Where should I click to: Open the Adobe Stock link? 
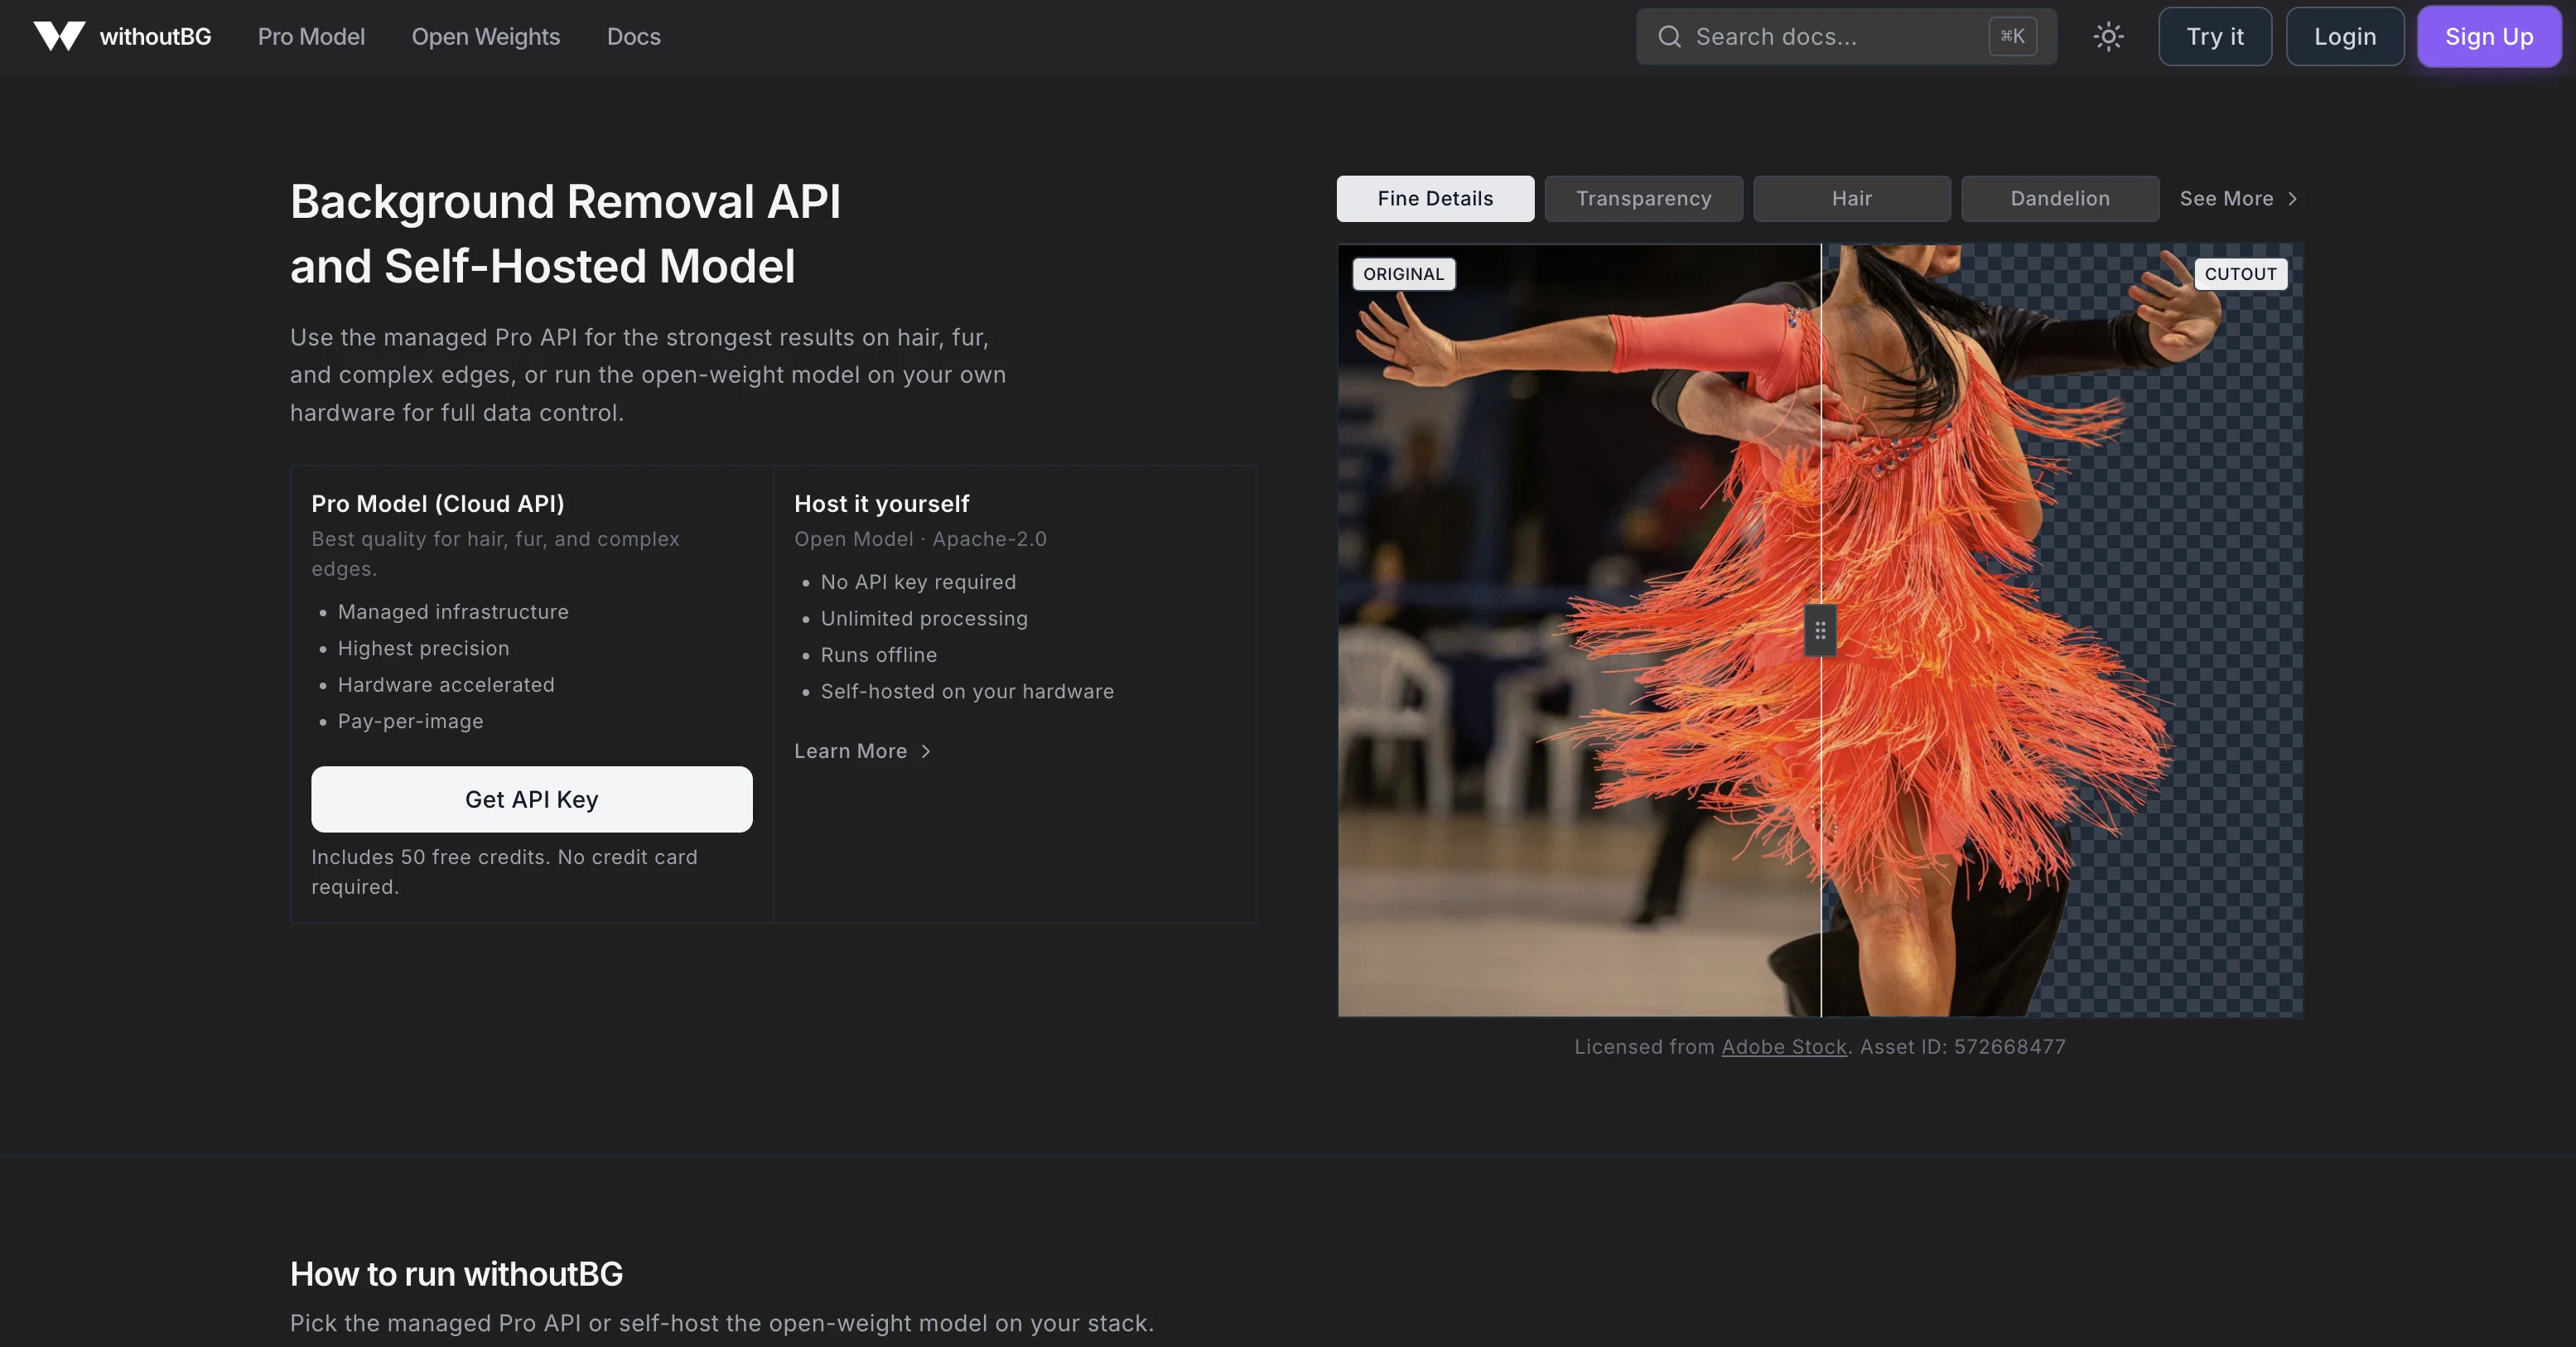(1784, 1047)
